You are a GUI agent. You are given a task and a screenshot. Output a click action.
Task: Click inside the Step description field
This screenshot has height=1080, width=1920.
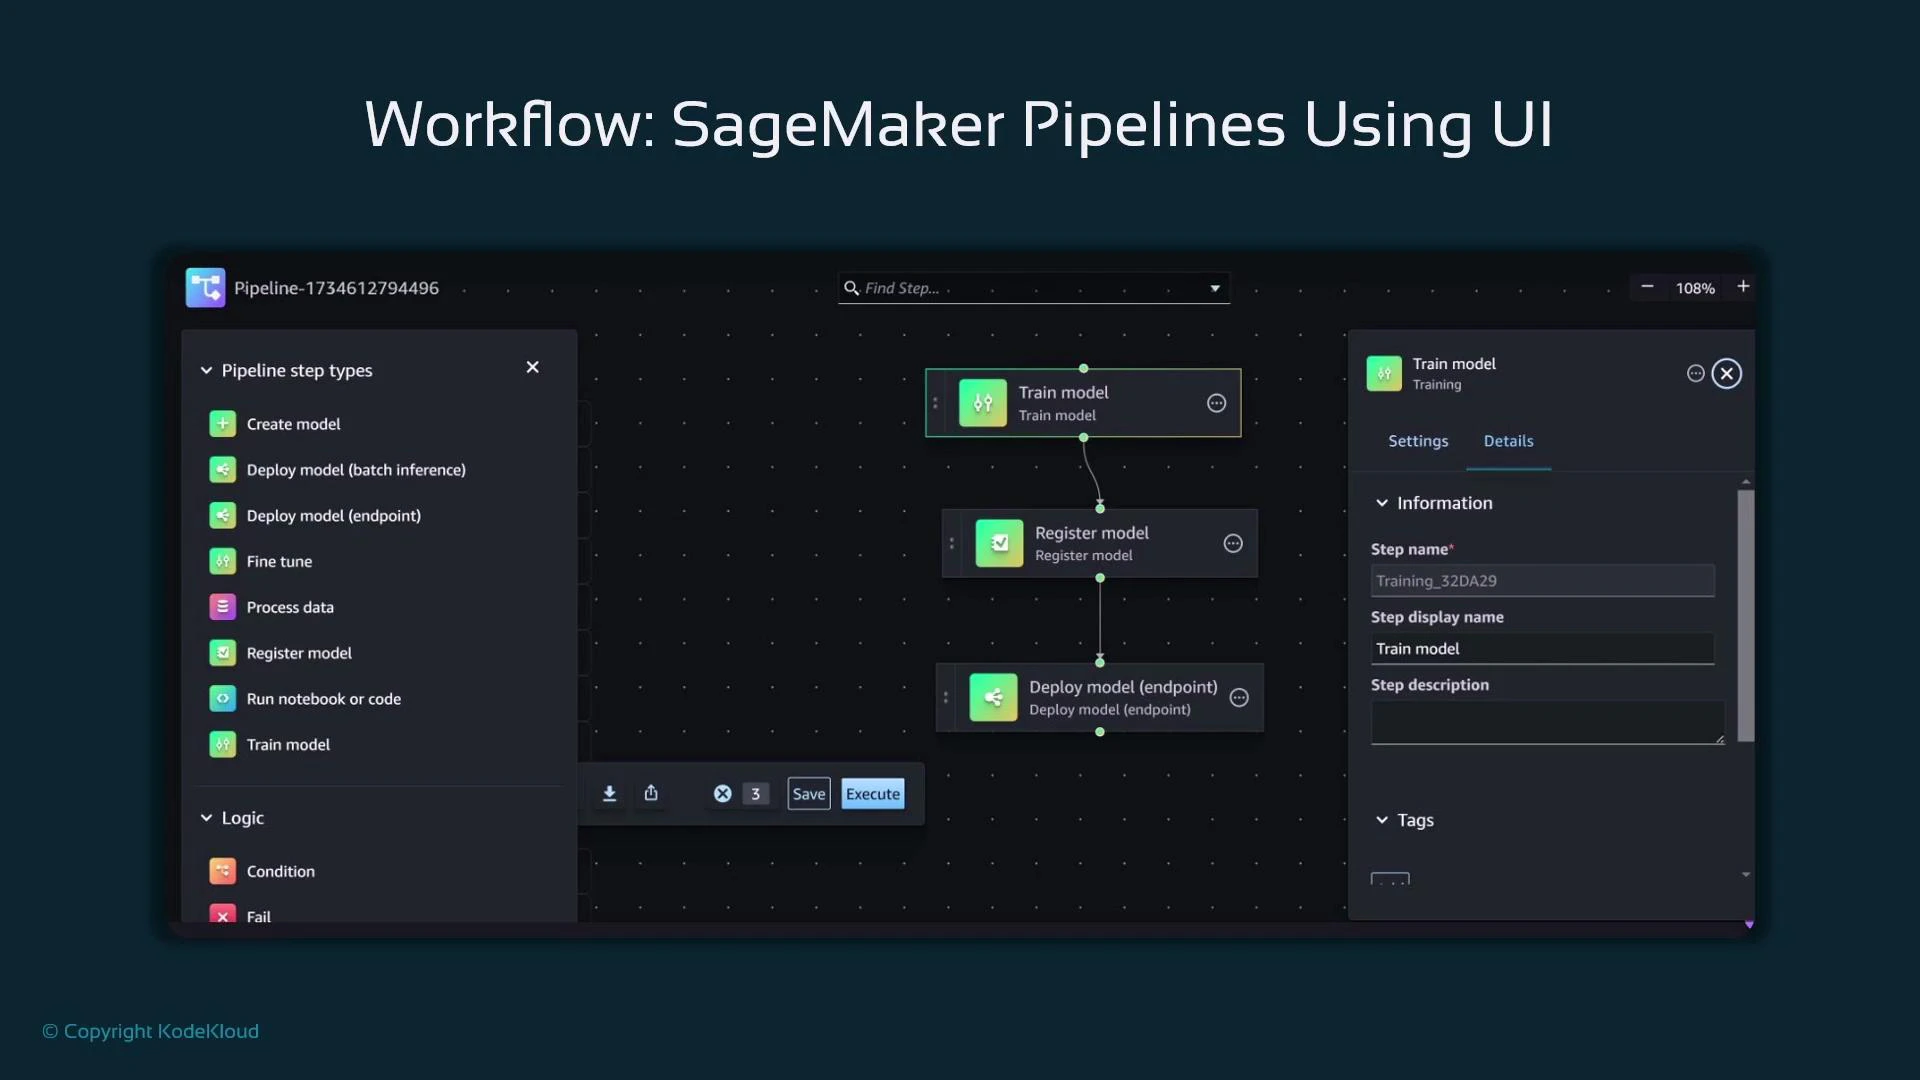tap(1545, 722)
